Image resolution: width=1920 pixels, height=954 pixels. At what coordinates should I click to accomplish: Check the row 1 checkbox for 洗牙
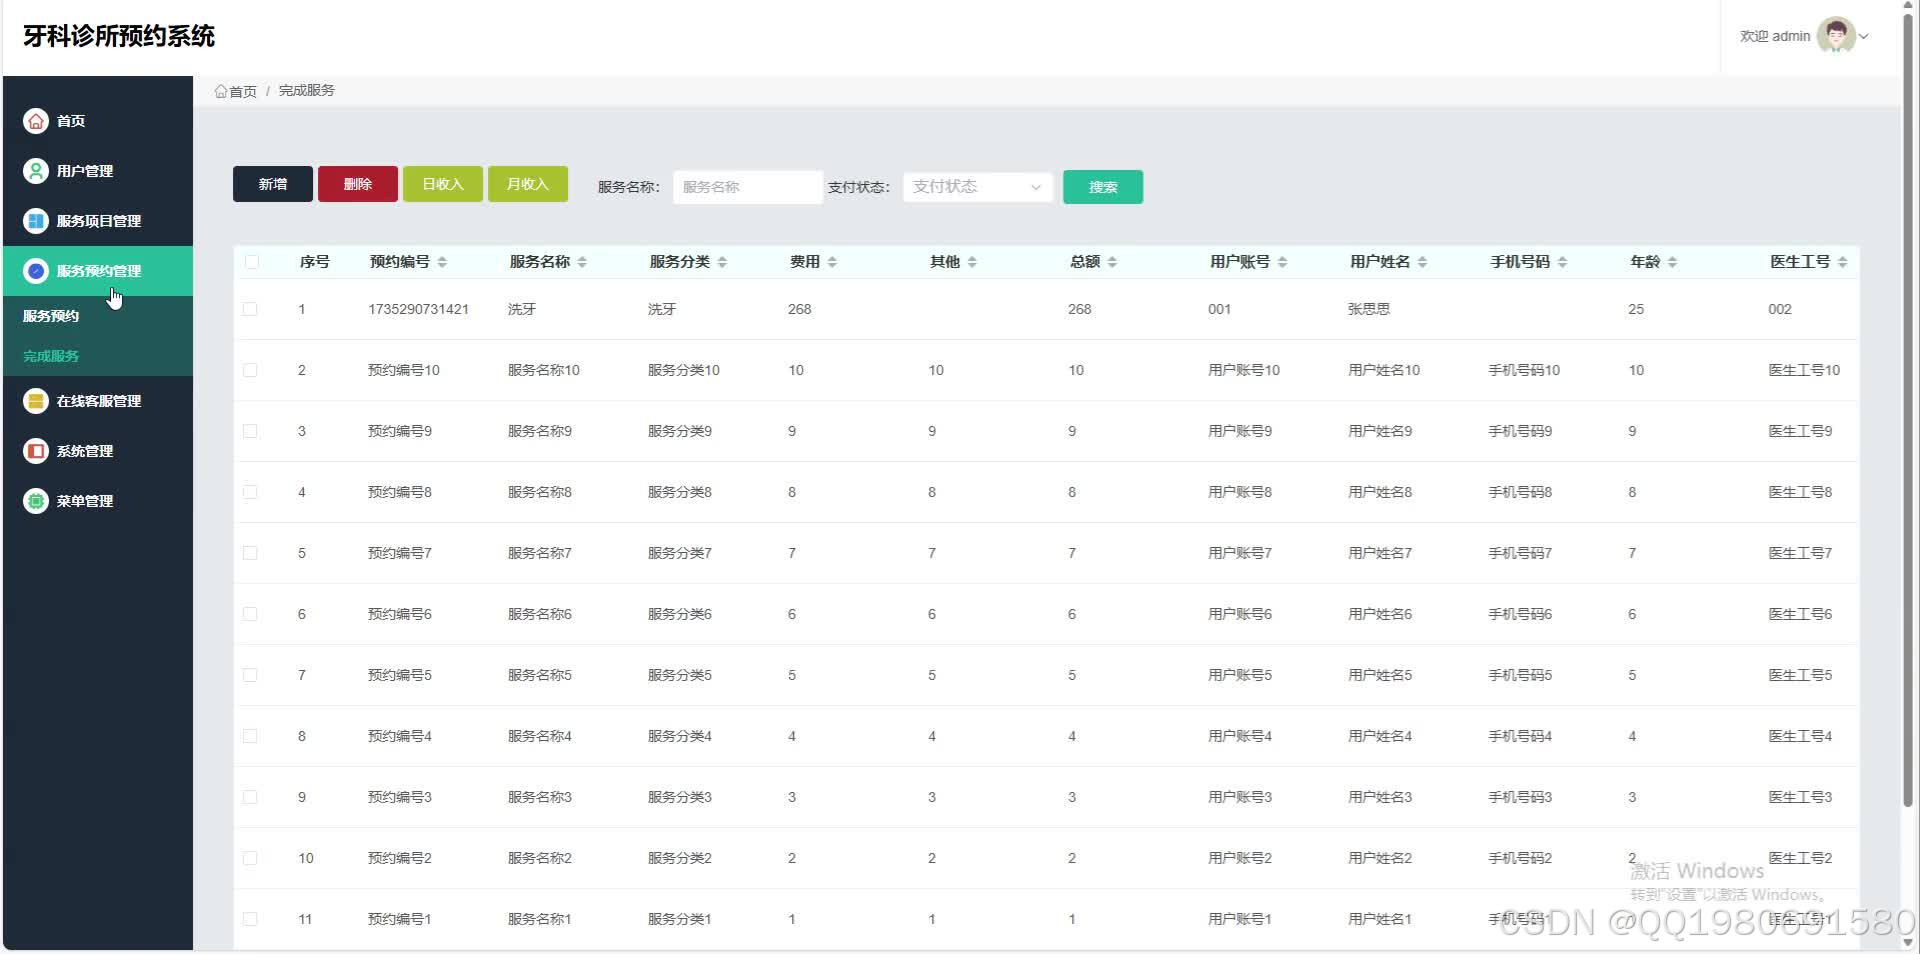coord(250,309)
